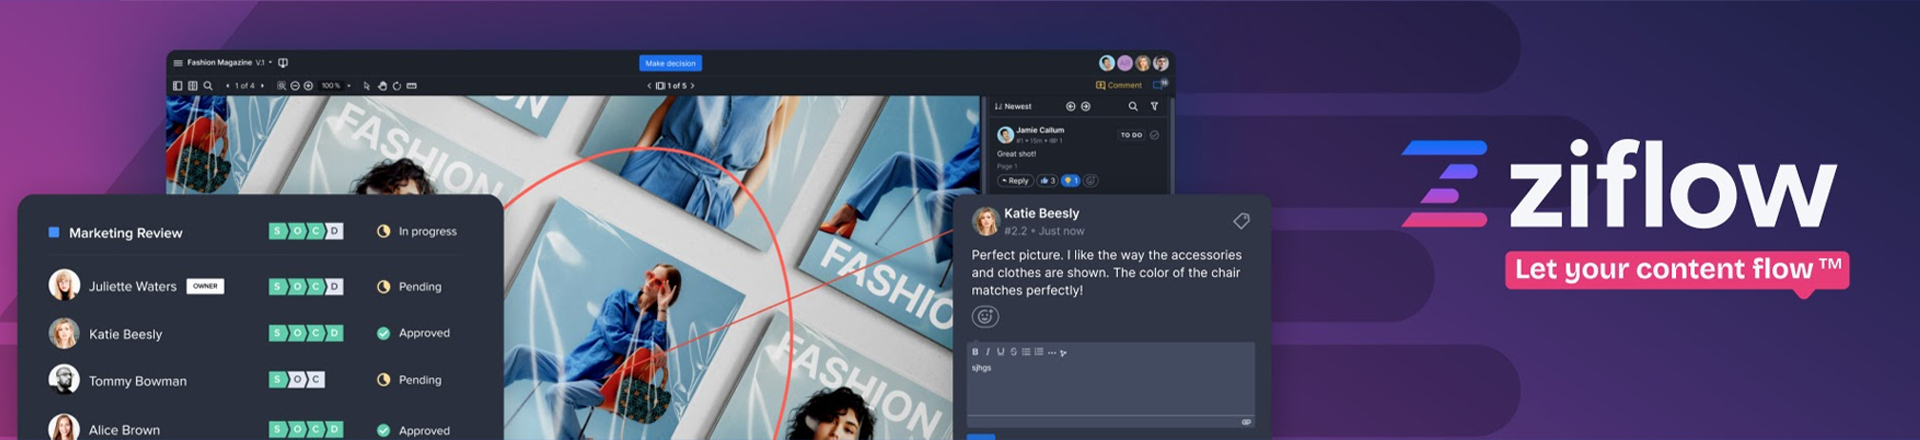1920x440 pixels.
Task: Click the more options ellipsis in reply editor
Action: point(1052,353)
